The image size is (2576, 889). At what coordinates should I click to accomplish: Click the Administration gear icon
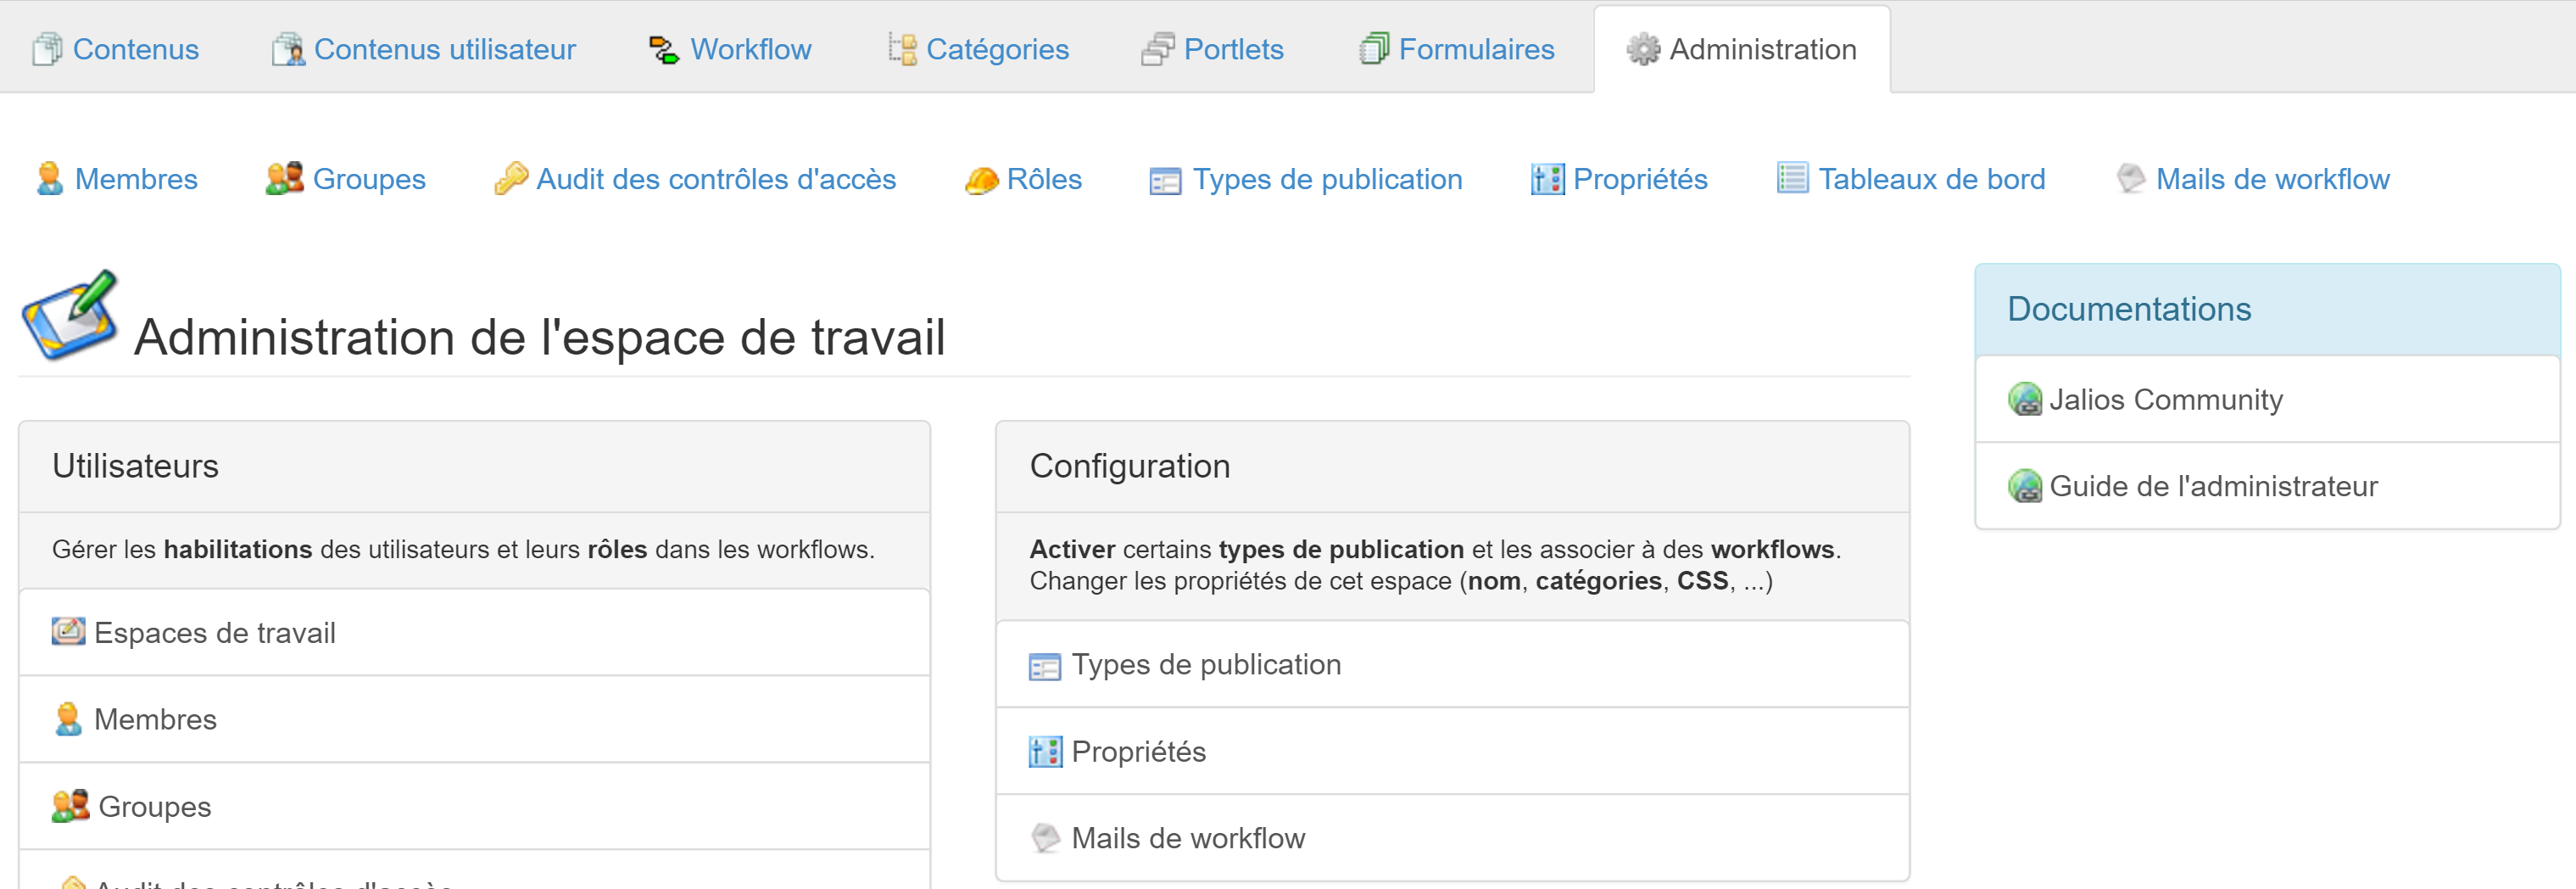(1643, 49)
